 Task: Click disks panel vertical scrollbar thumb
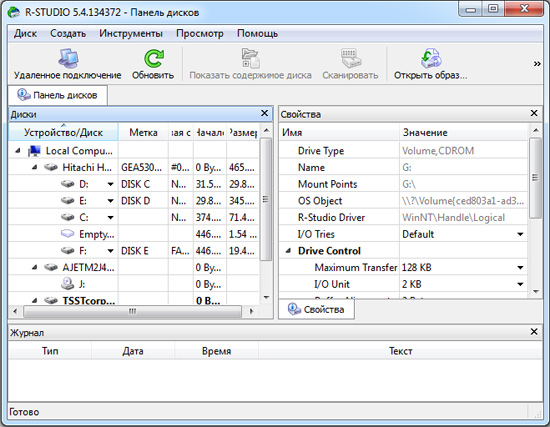pyautogui.click(x=266, y=199)
